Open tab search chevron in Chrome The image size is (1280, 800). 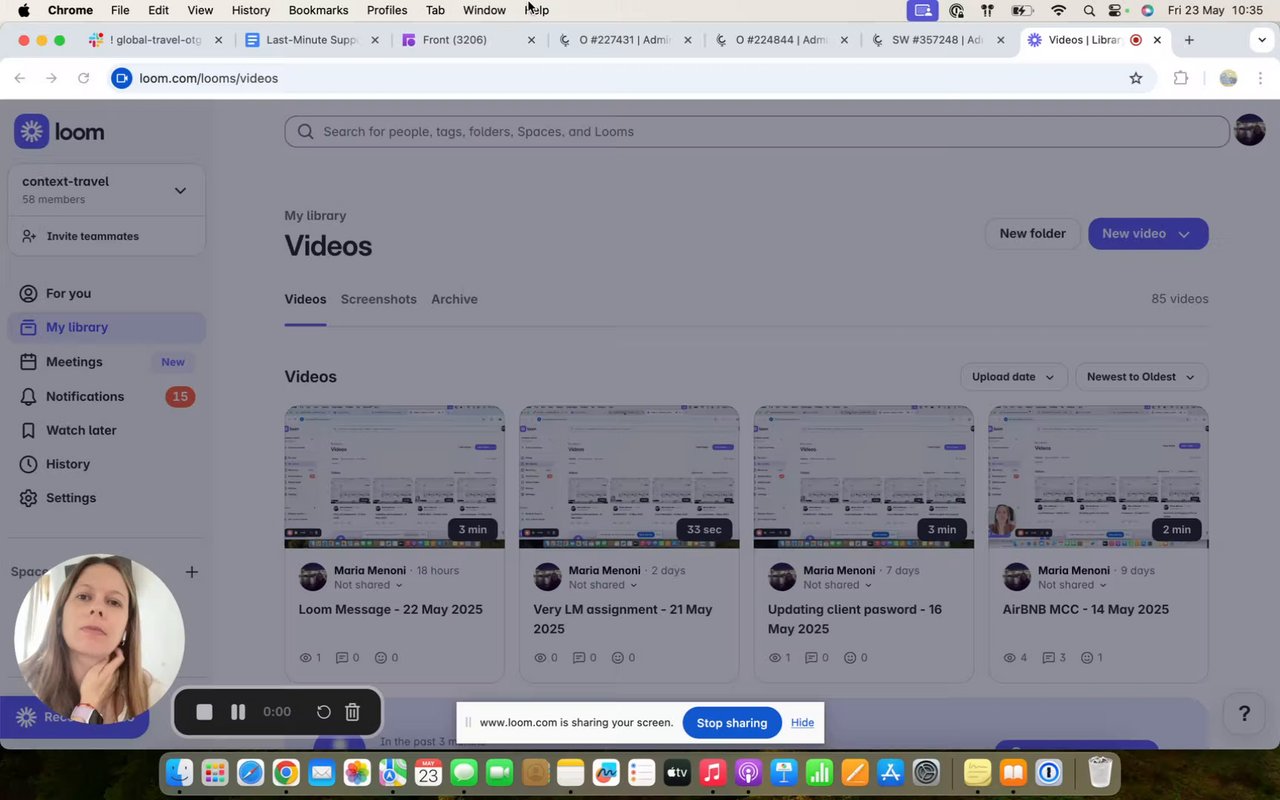click(1261, 40)
